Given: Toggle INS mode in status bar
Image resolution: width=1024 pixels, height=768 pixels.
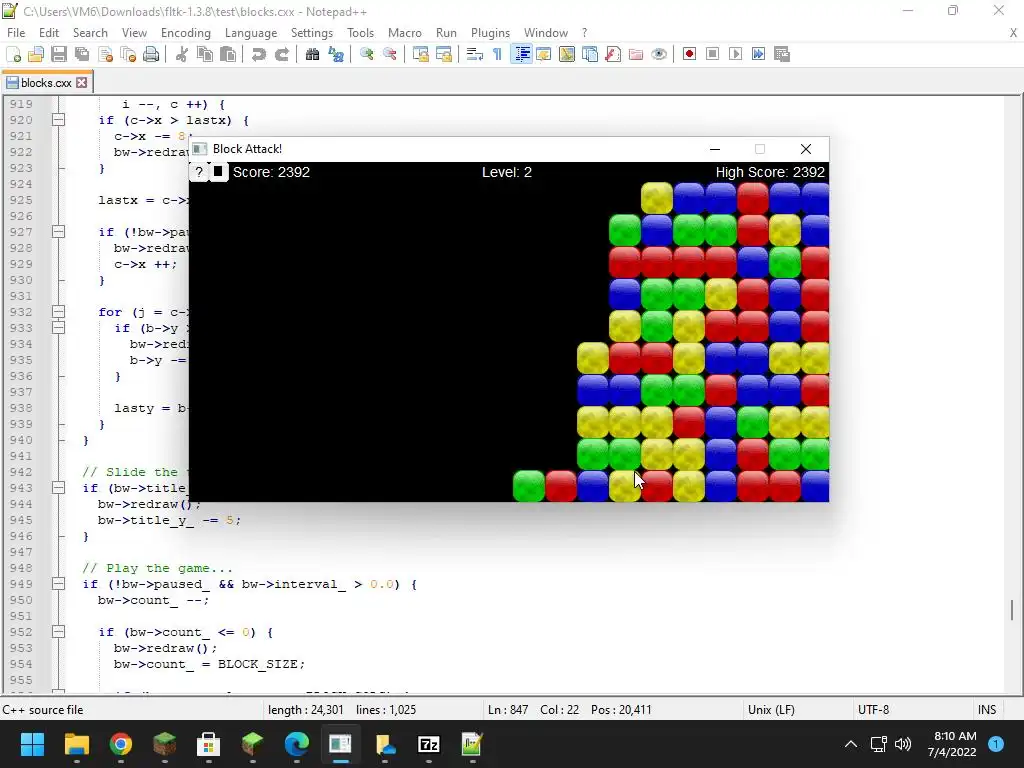Looking at the screenshot, I should coord(987,710).
